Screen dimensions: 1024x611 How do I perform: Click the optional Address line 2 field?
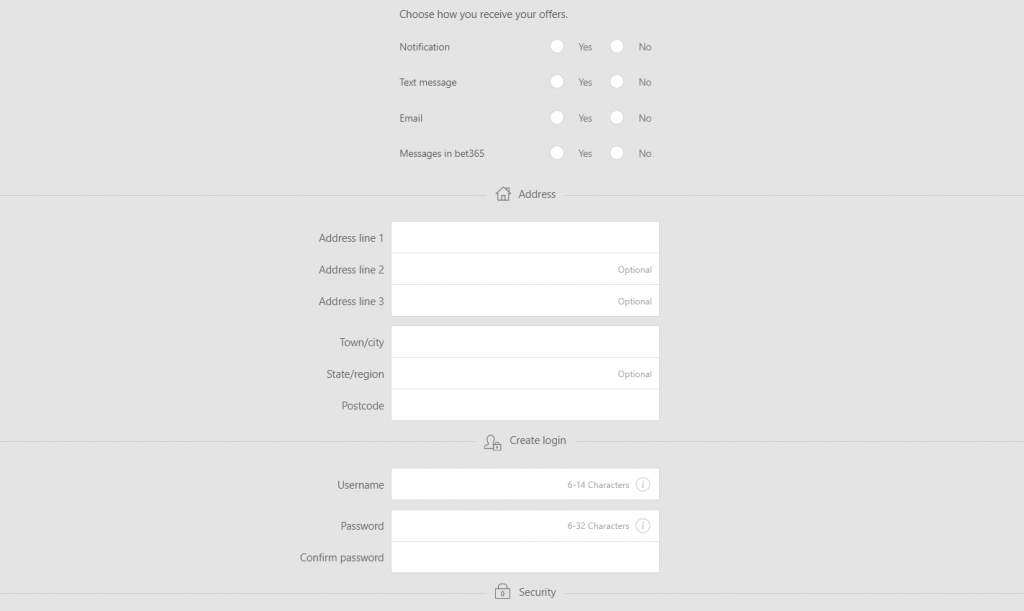525,269
